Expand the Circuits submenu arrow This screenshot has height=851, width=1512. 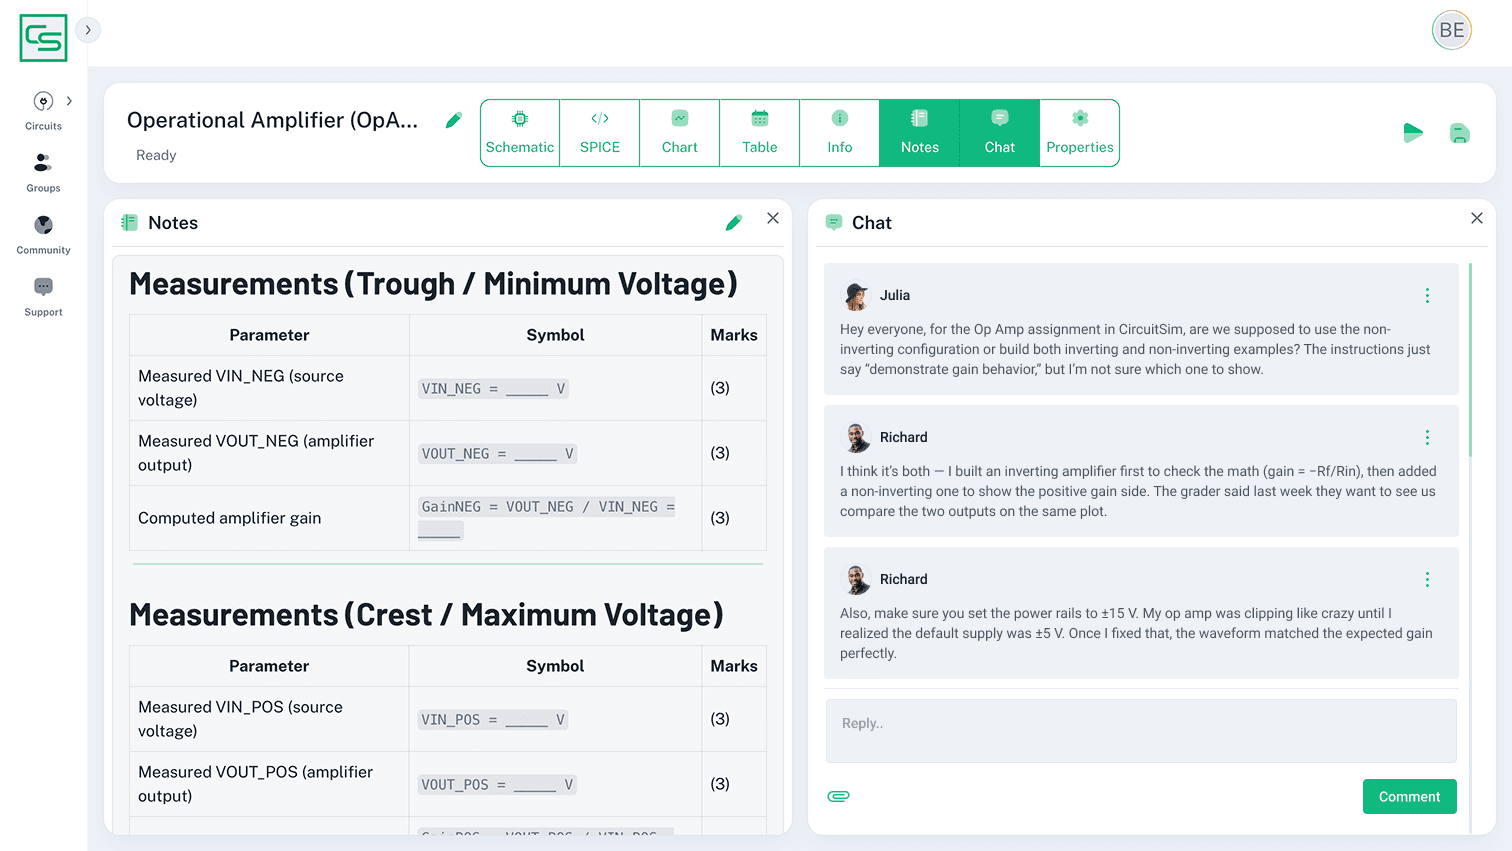point(69,101)
